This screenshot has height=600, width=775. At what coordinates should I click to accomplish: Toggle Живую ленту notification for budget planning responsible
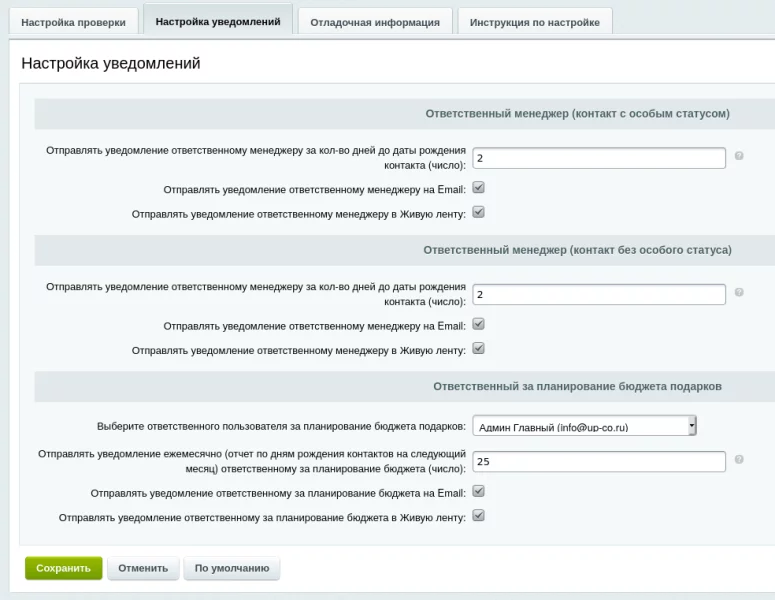[x=478, y=516]
